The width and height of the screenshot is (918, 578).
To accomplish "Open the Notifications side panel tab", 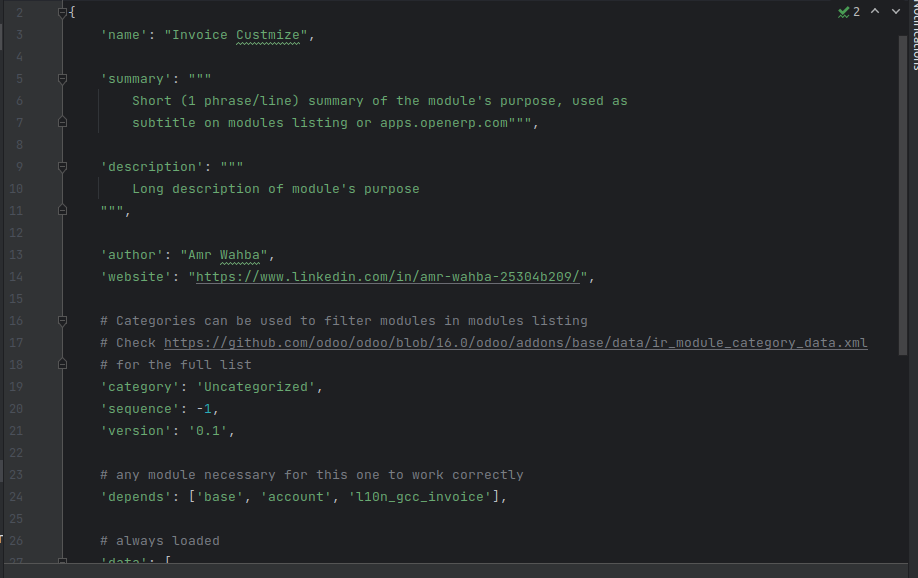I will point(914,35).
